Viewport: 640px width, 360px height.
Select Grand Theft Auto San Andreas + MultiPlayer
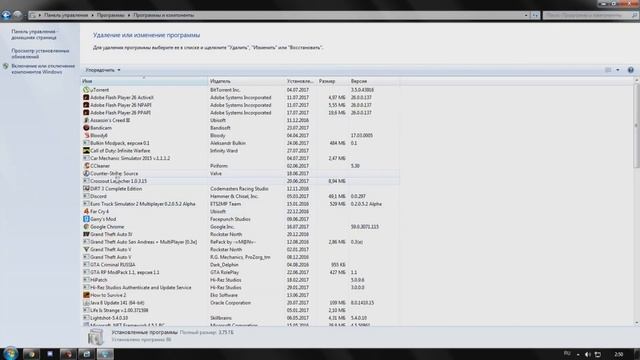(x=240, y=242)
